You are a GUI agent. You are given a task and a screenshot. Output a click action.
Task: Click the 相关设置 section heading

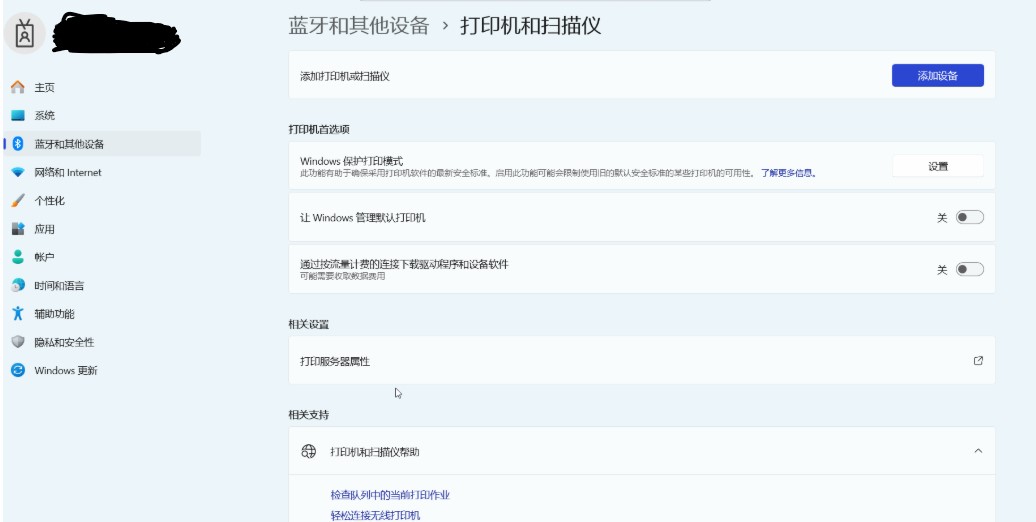(x=309, y=324)
